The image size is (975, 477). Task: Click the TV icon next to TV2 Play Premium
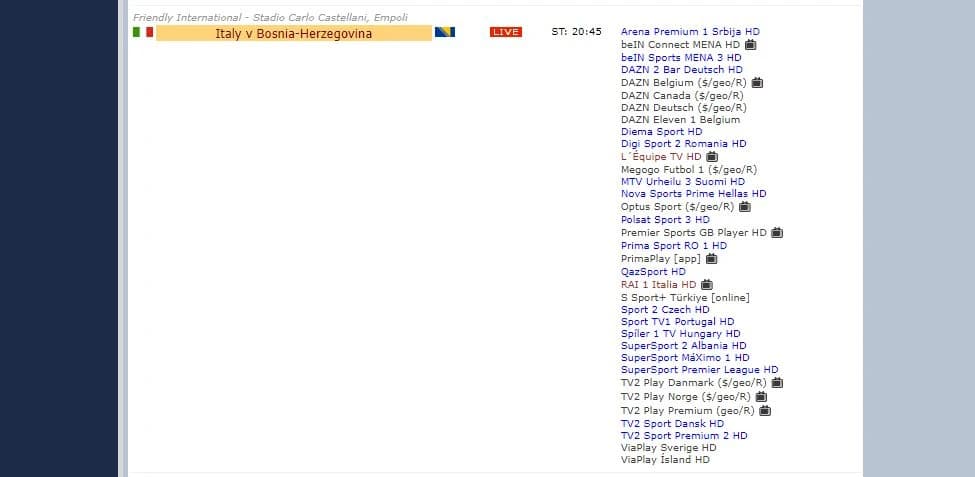click(765, 411)
